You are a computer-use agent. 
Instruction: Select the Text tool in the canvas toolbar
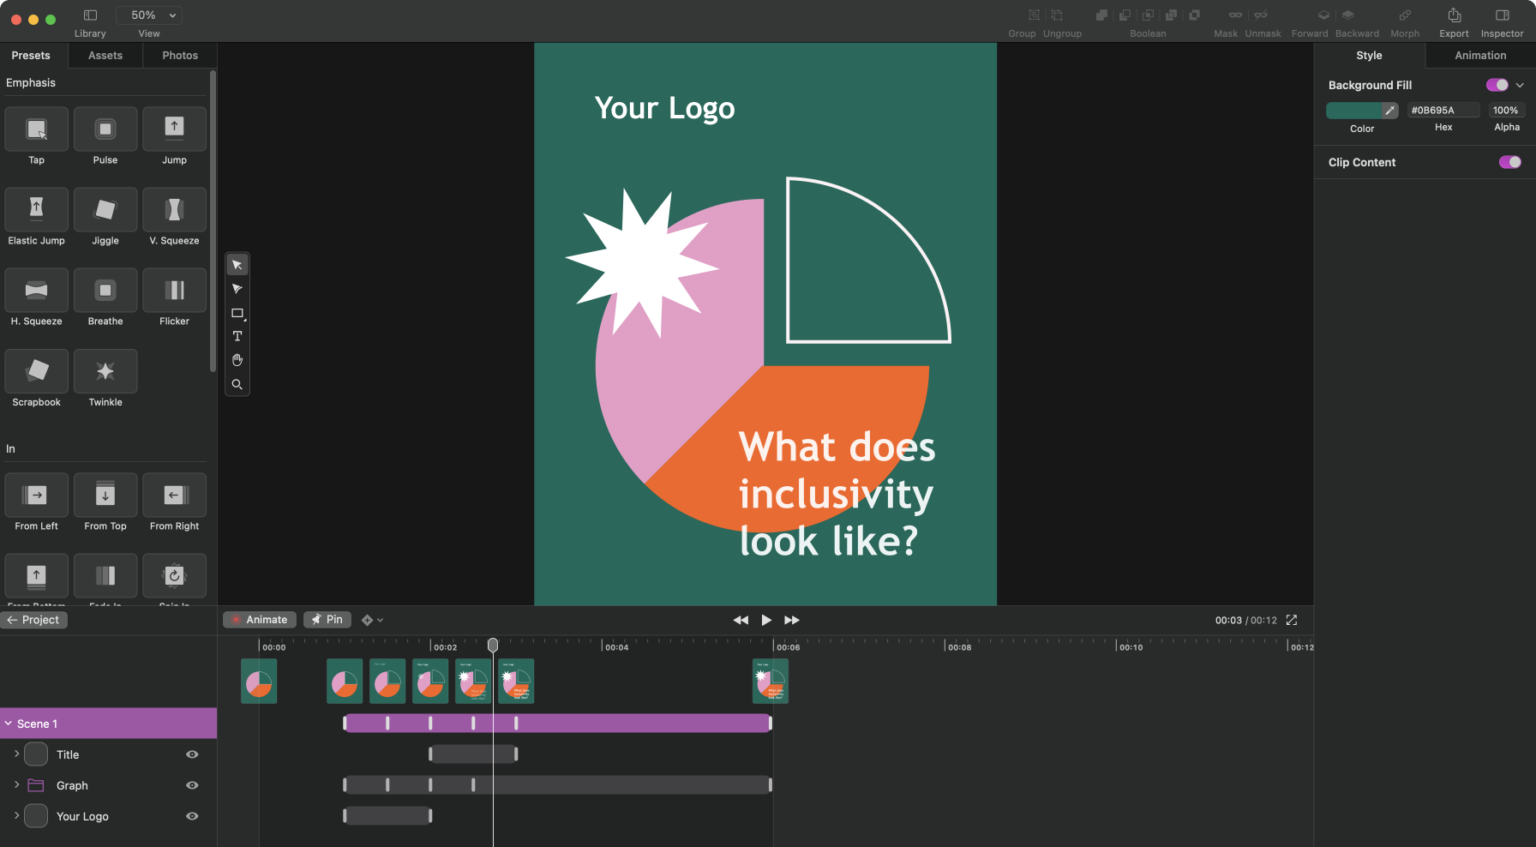click(x=237, y=336)
